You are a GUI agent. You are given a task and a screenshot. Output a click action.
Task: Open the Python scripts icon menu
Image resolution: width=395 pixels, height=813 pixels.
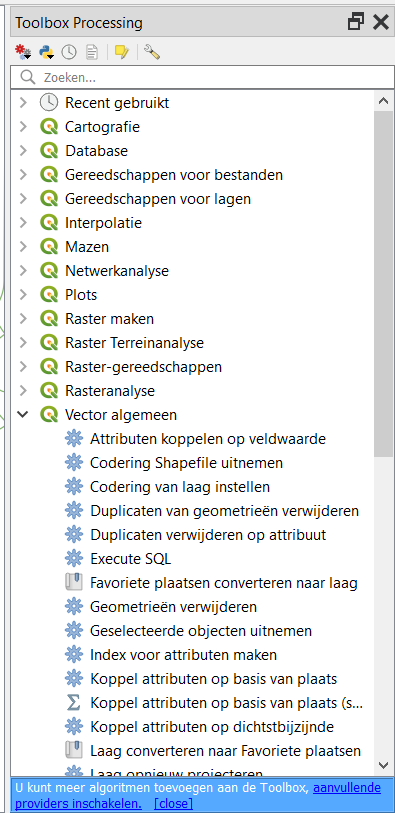(47, 52)
